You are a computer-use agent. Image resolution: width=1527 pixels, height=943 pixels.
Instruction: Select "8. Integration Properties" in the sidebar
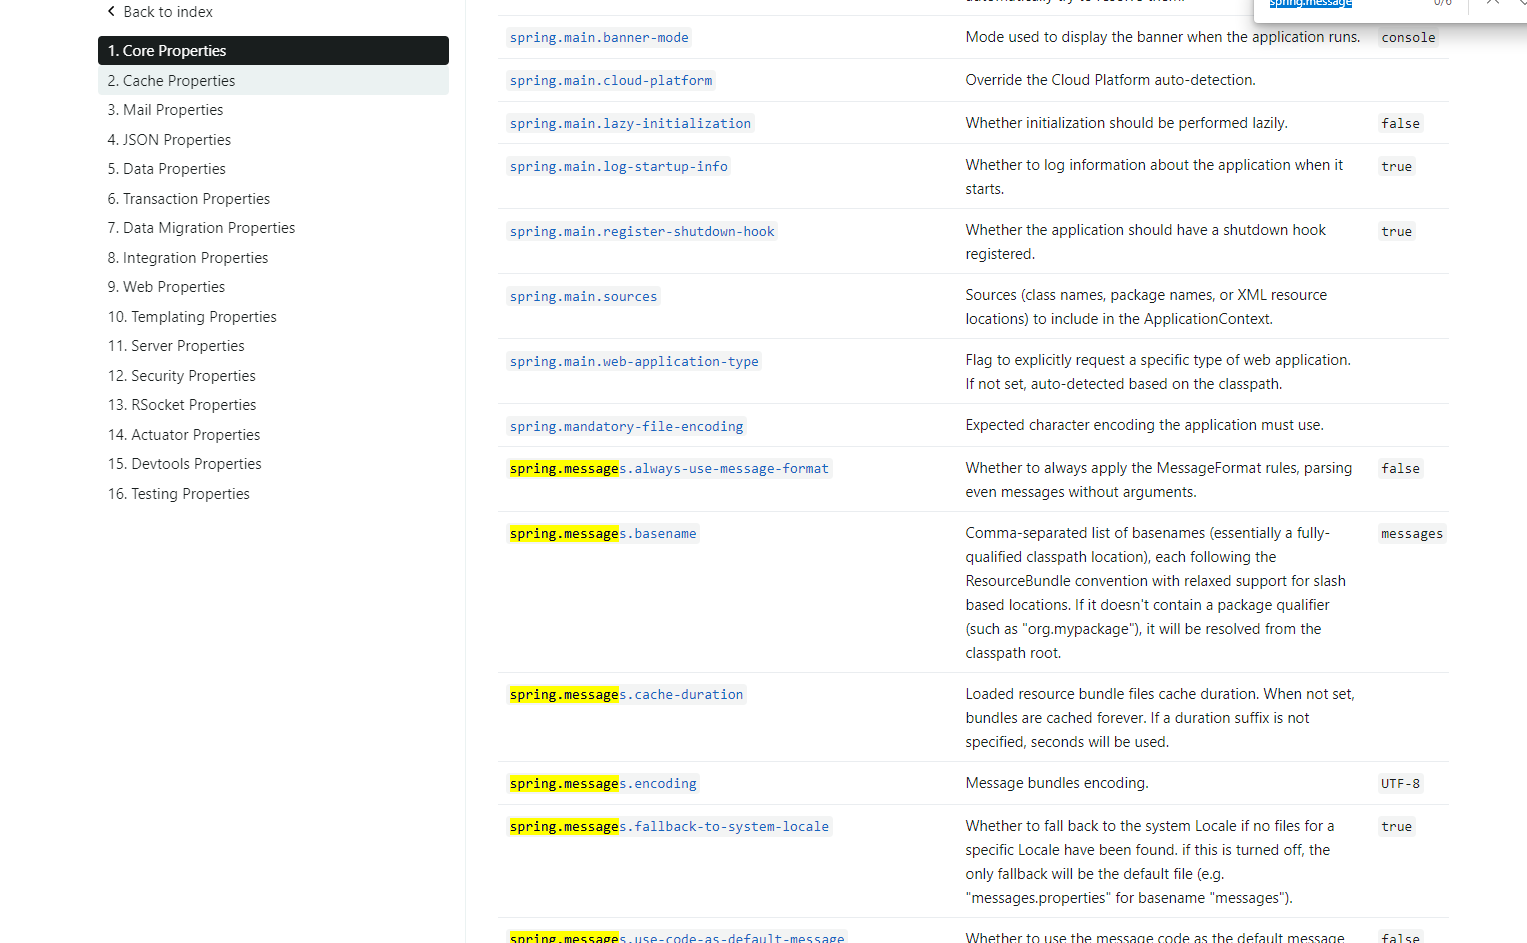(x=187, y=258)
